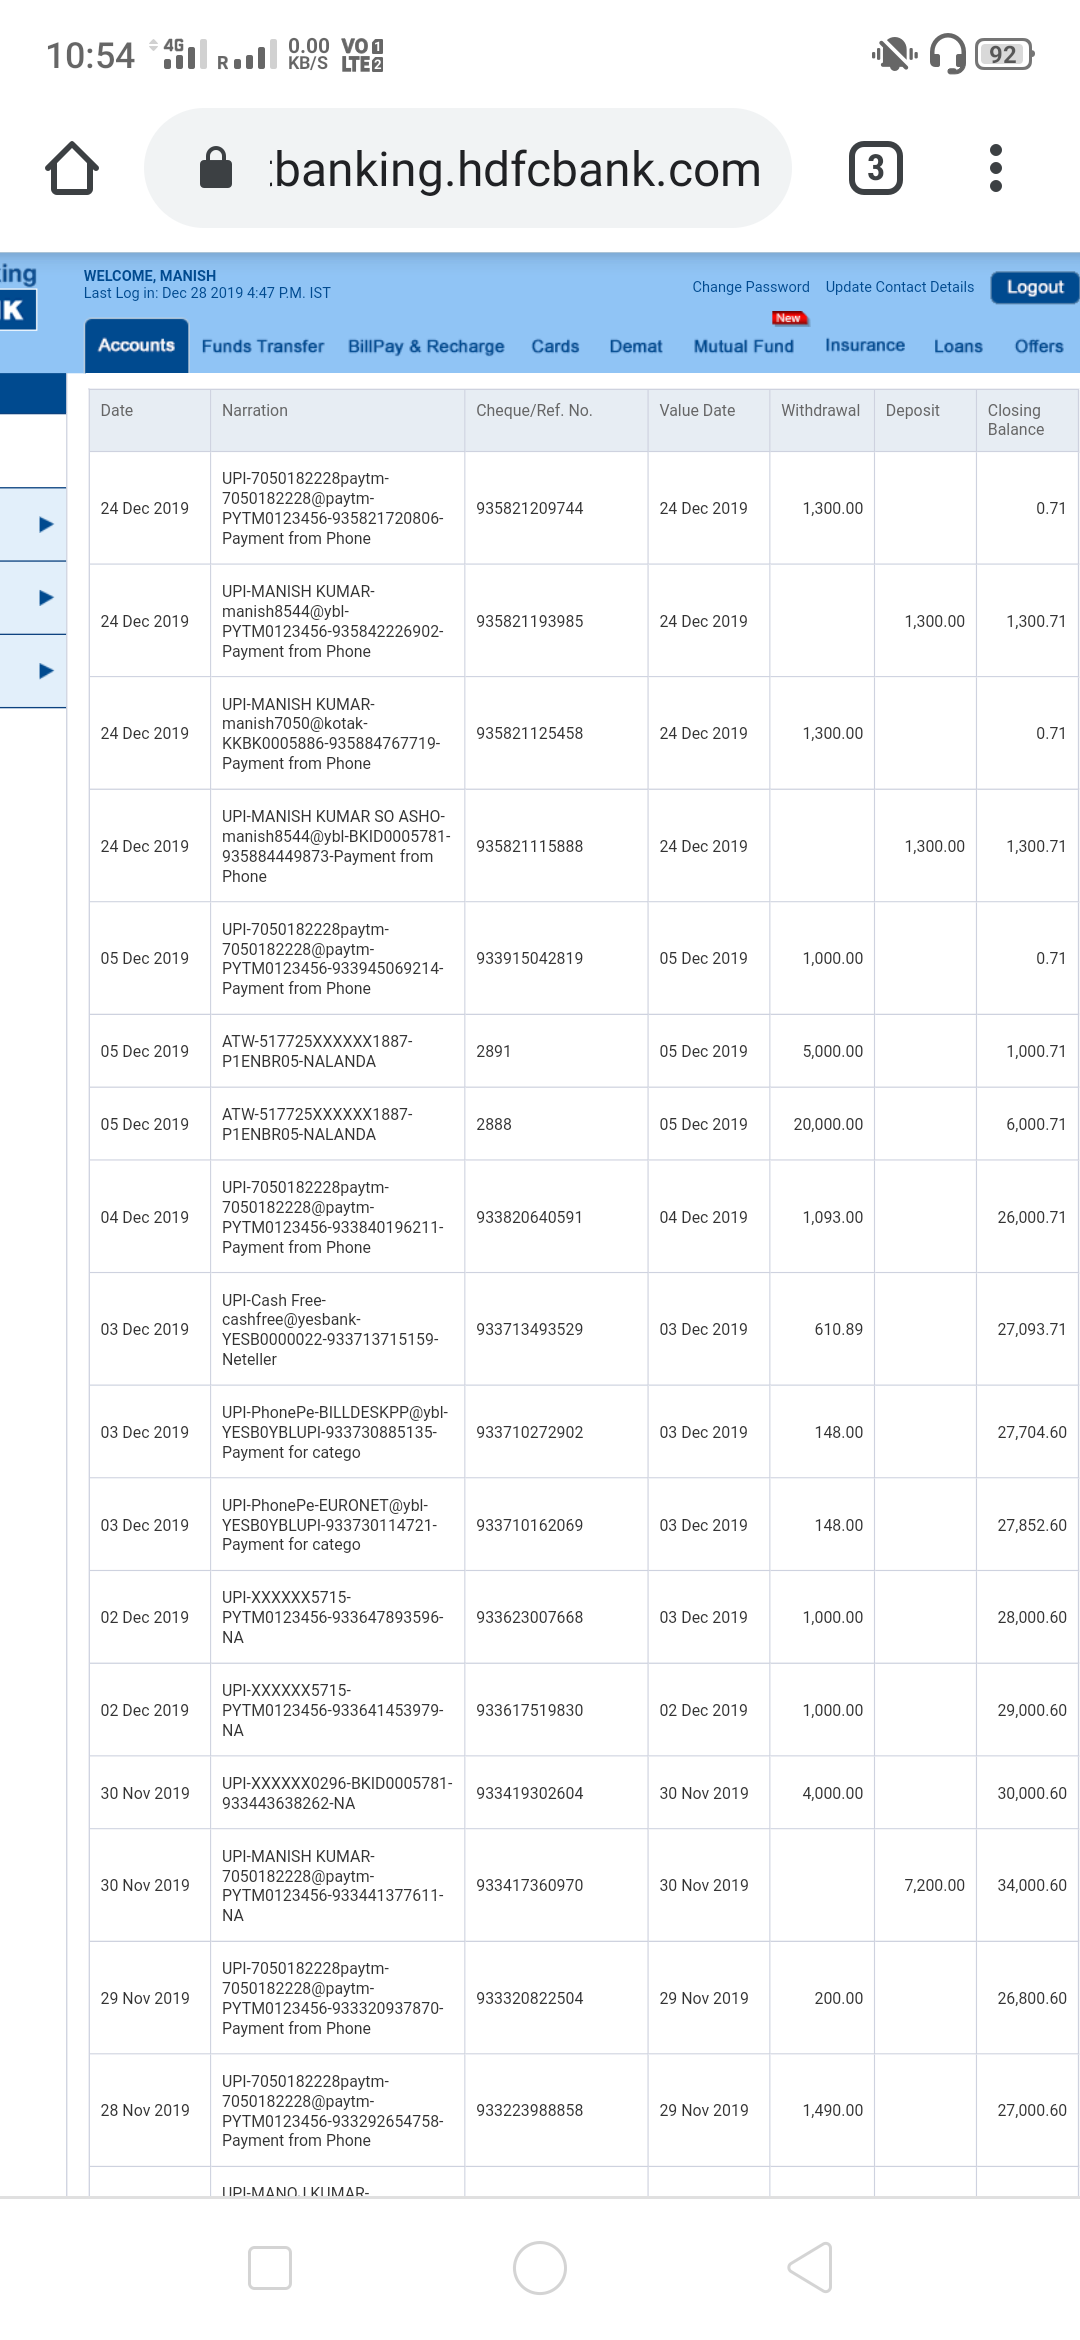
Task: Open the Offers tab
Action: (1039, 346)
